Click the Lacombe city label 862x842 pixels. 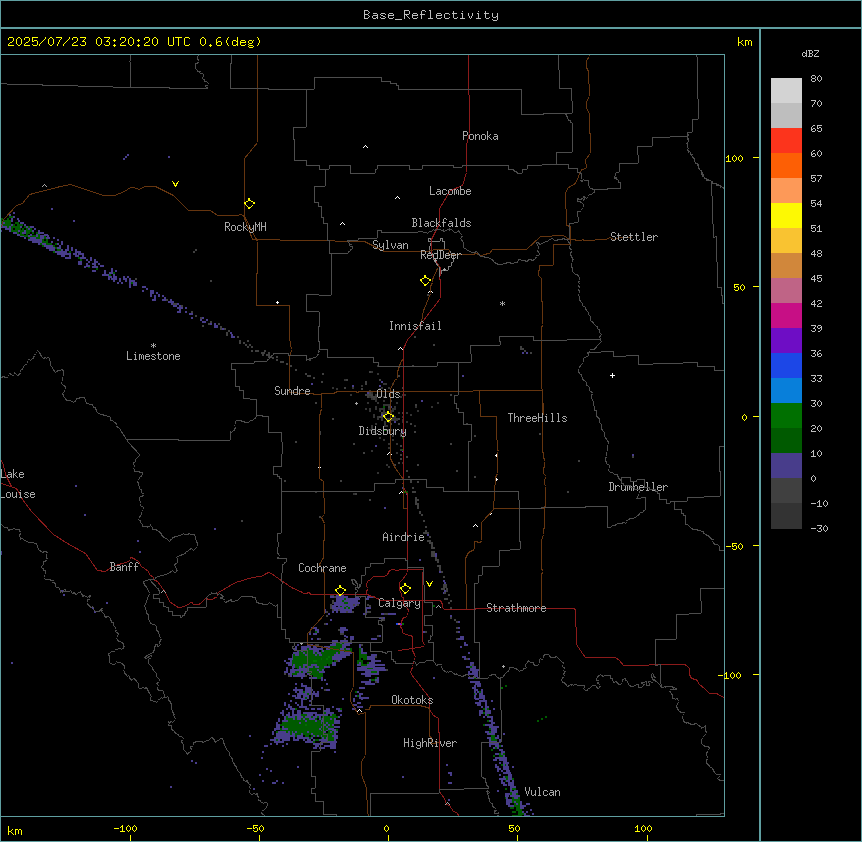pyautogui.click(x=450, y=191)
